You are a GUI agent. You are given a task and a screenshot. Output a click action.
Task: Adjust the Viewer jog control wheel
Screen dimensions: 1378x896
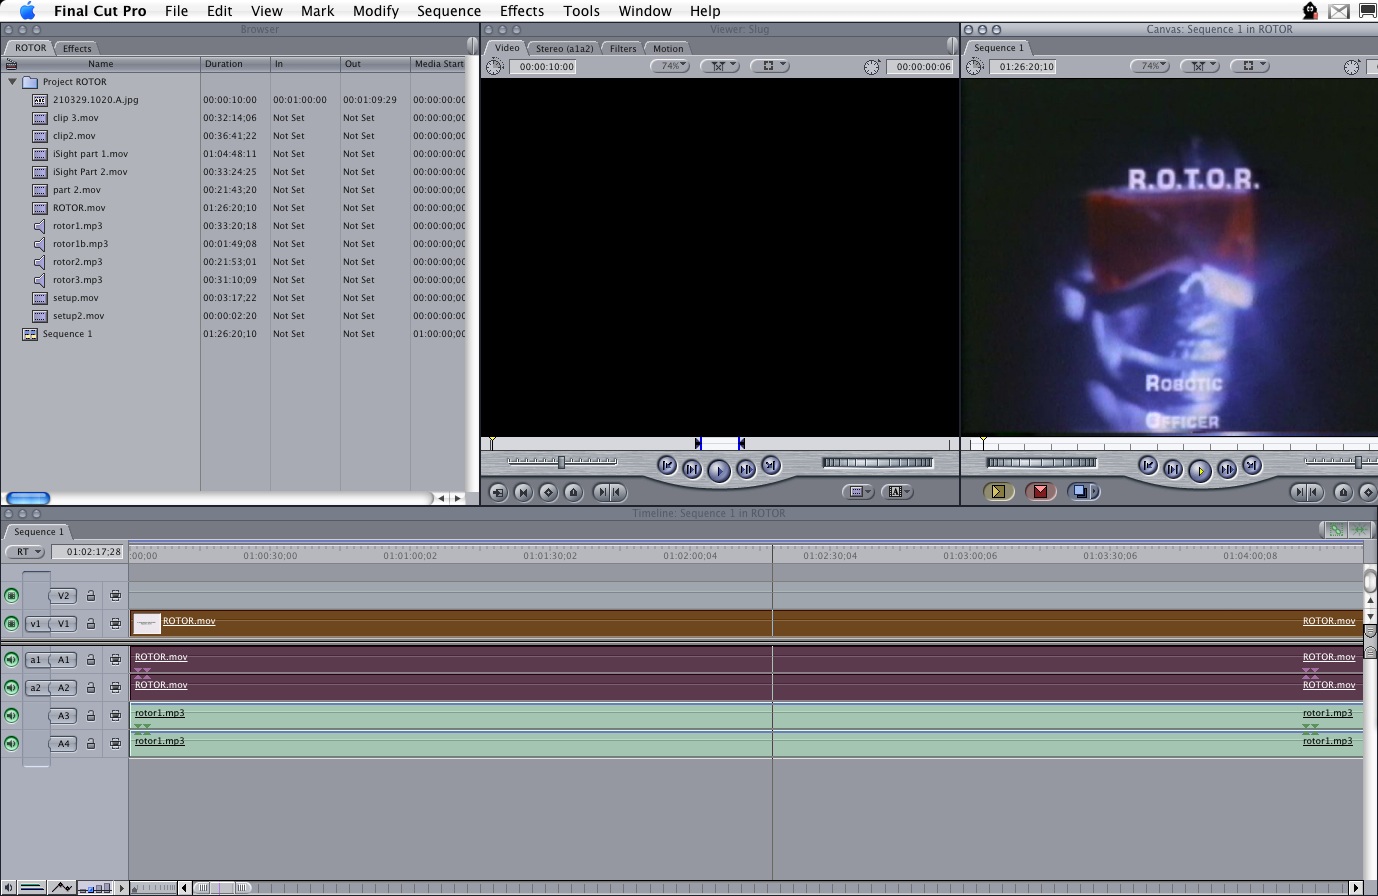tap(877, 462)
